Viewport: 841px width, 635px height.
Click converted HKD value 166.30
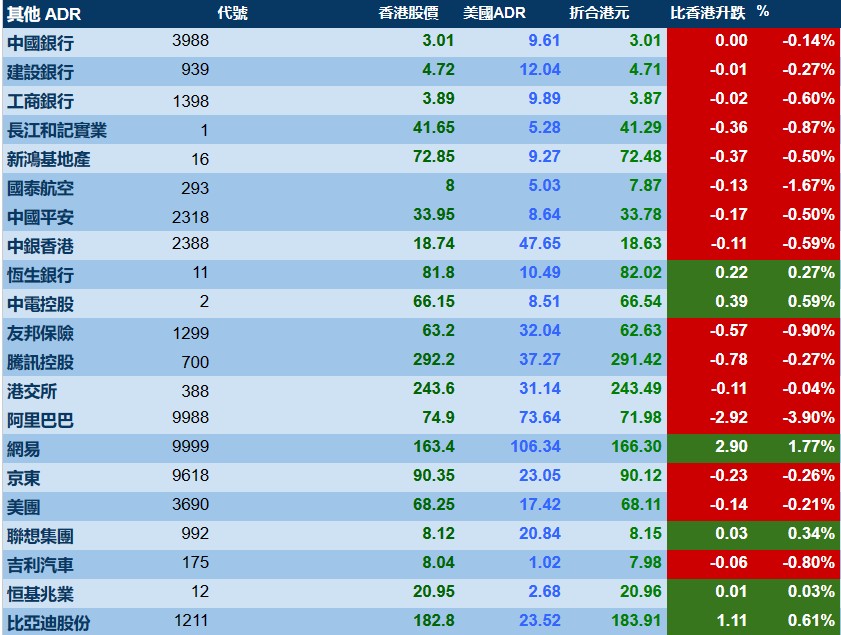[636, 446]
